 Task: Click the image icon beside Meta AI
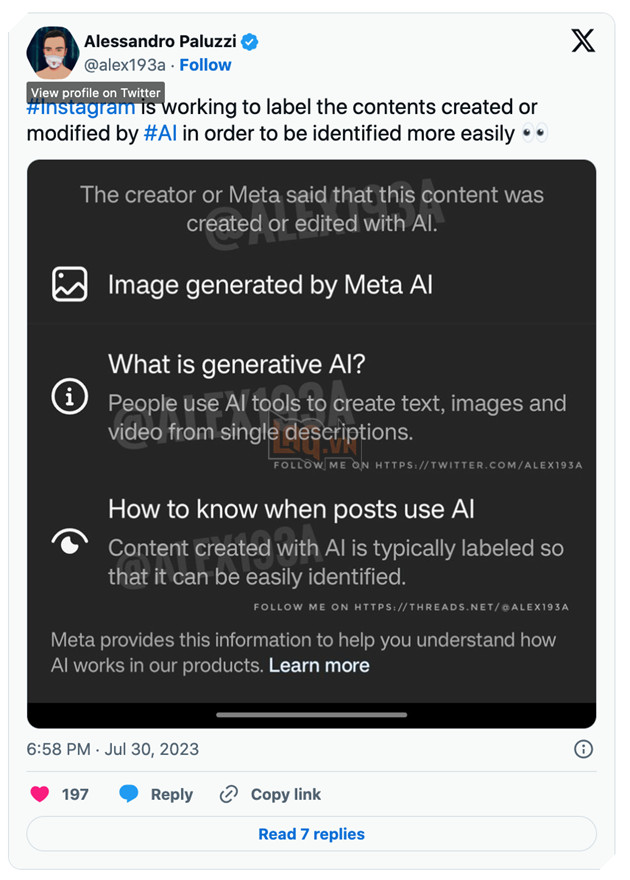[70, 285]
